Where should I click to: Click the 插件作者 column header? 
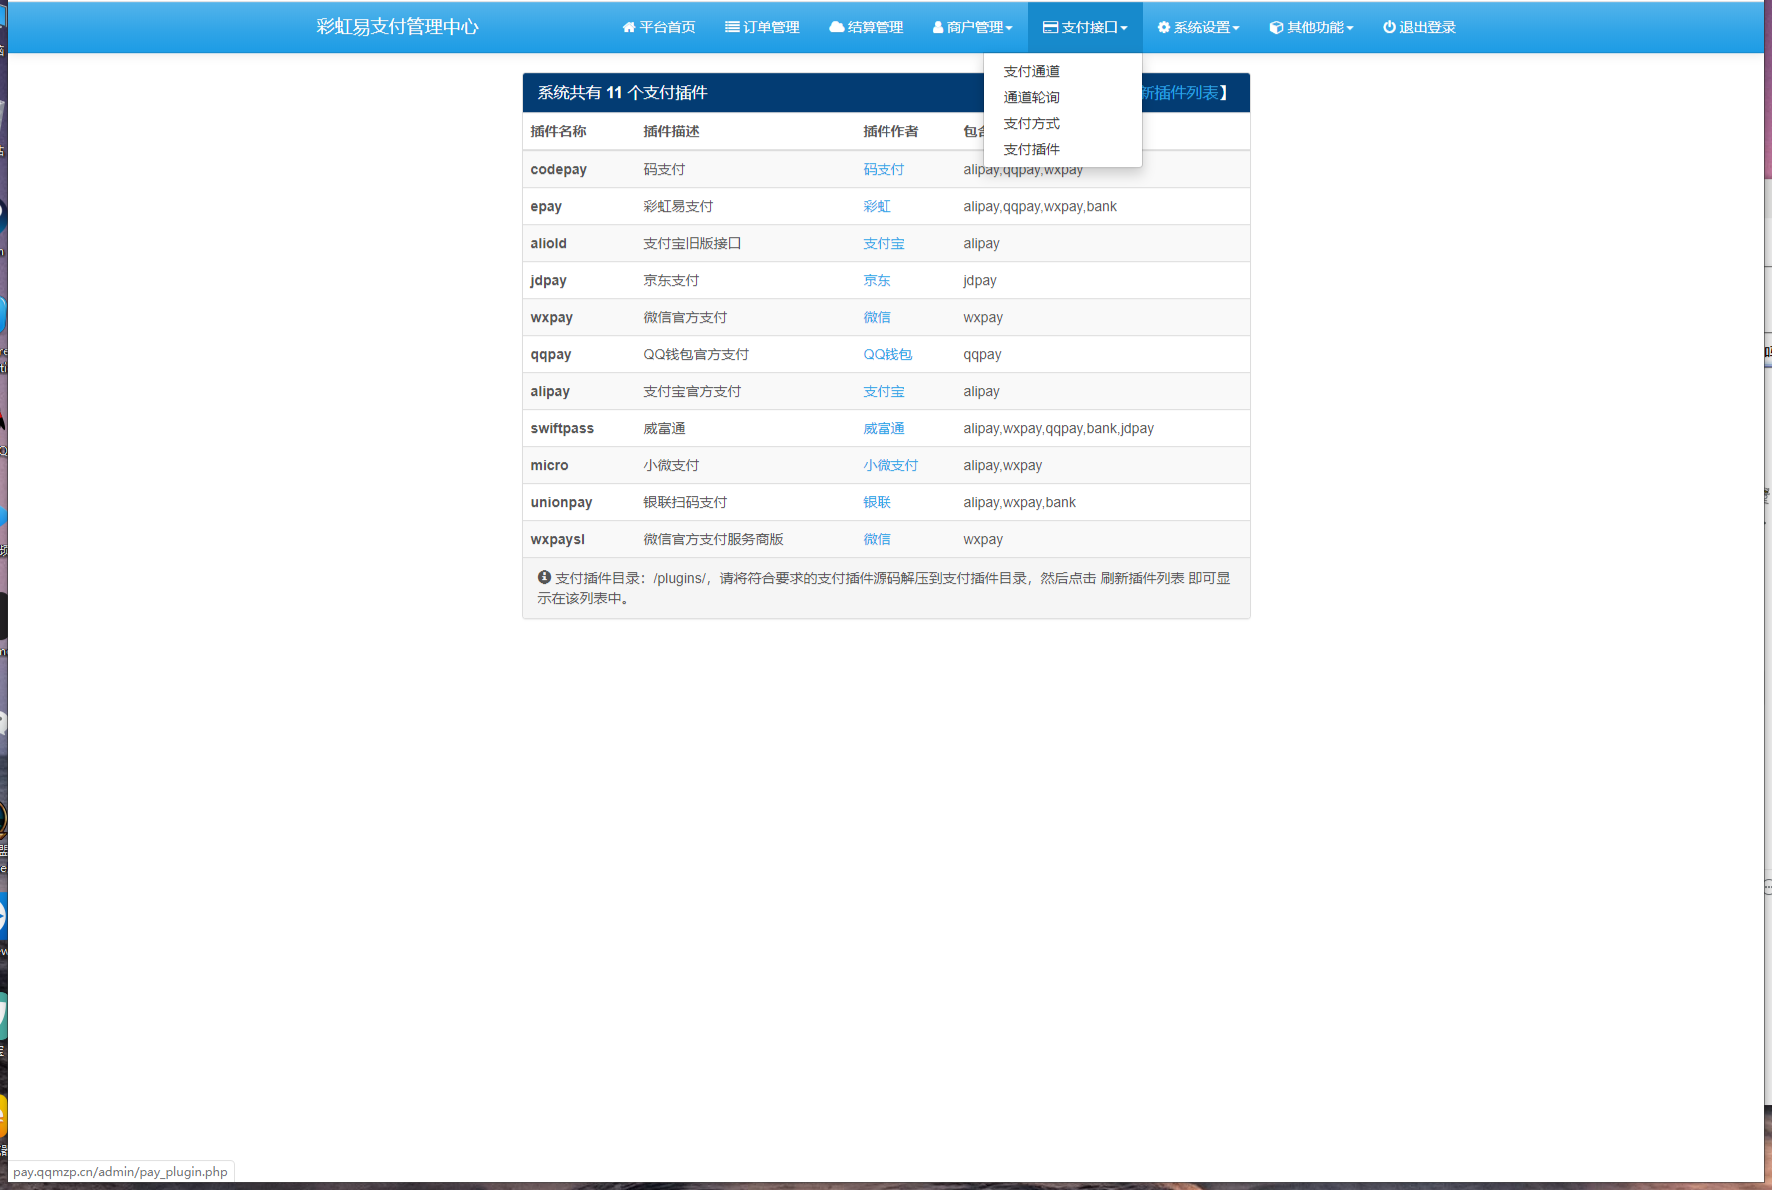(x=891, y=132)
